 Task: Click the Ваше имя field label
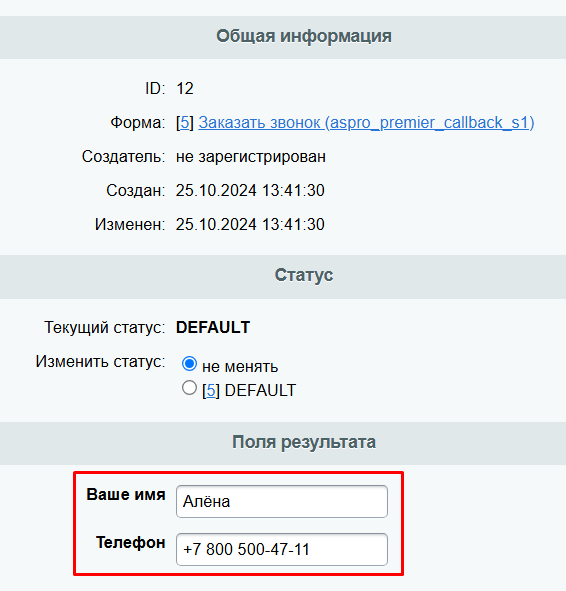pyautogui.click(x=126, y=494)
